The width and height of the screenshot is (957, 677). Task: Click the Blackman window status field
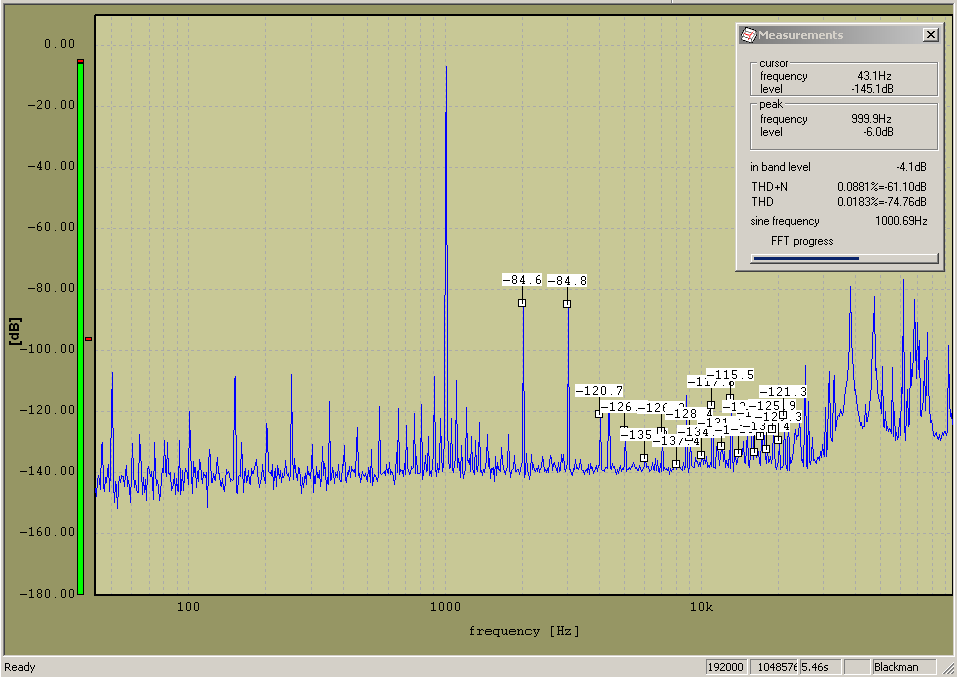(903, 667)
